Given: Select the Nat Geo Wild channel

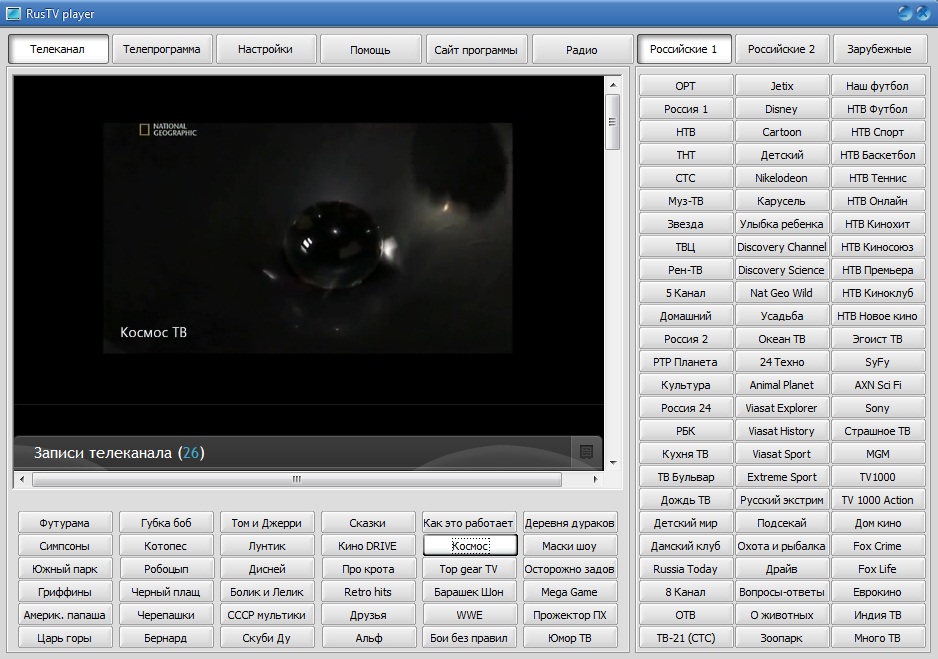Looking at the screenshot, I should (782, 293).
